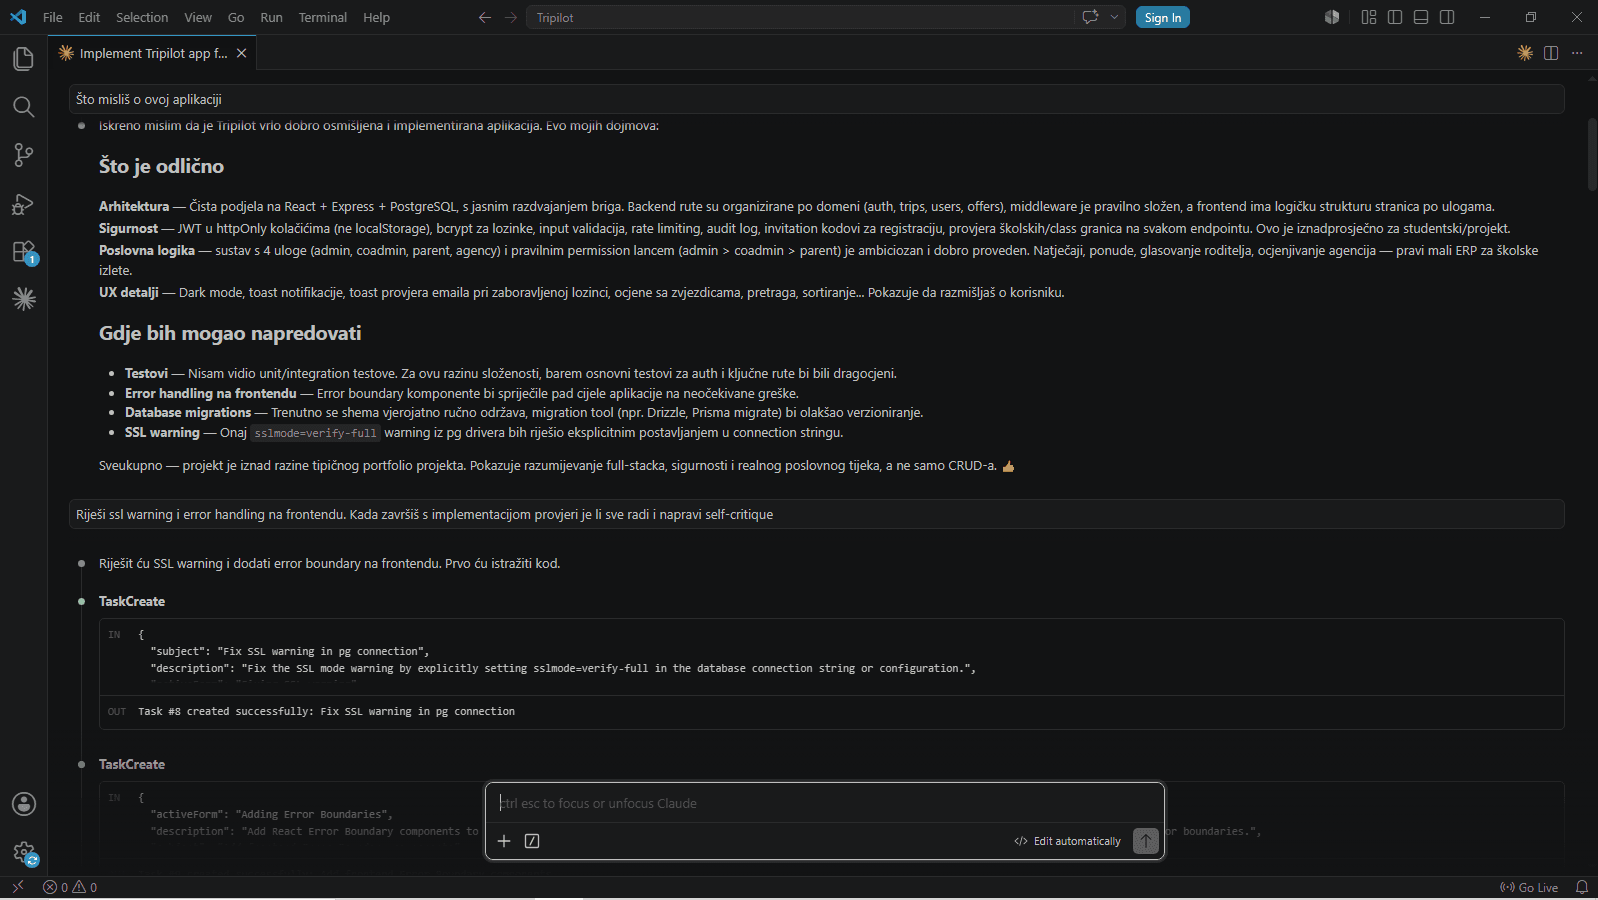Open the Edit menu

click(89, 17)
